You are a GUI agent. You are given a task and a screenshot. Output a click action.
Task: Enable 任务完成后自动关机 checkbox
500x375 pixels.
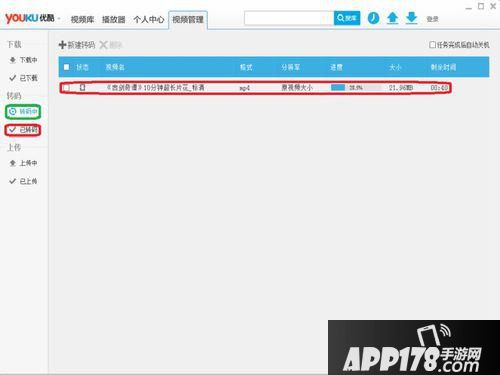[x=432, y=45]
